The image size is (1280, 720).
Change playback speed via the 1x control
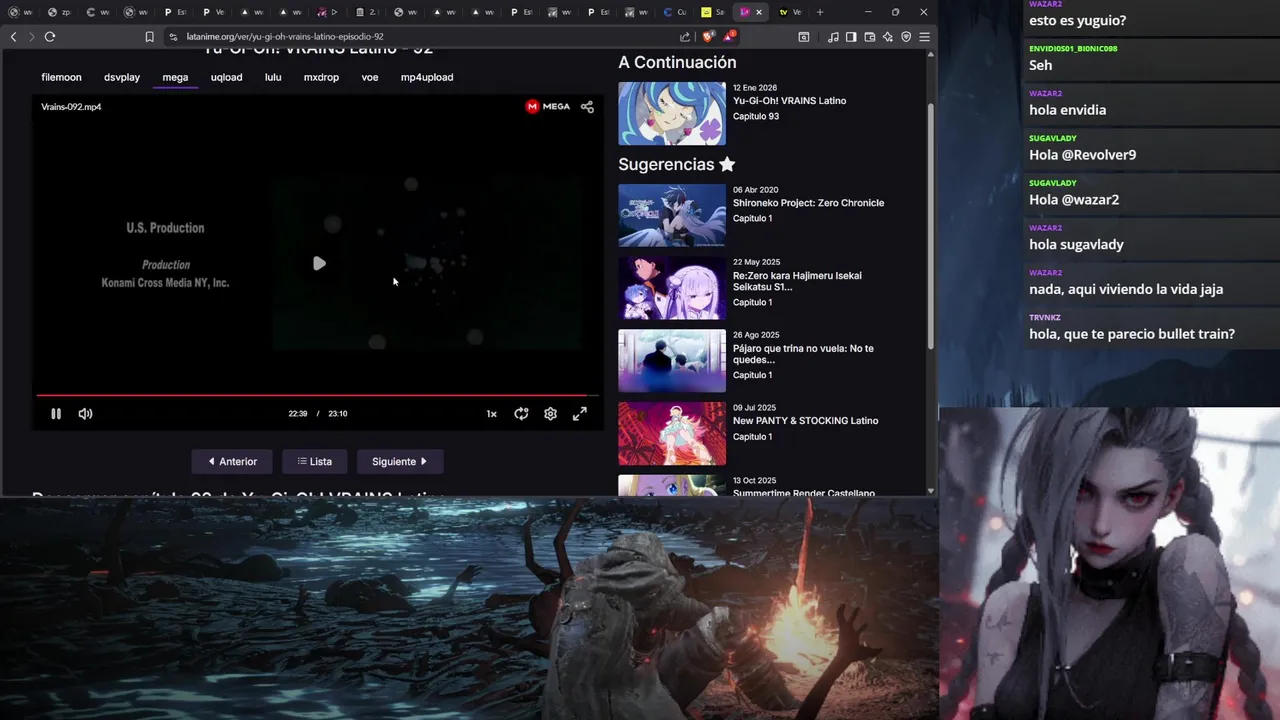[491, 414]
